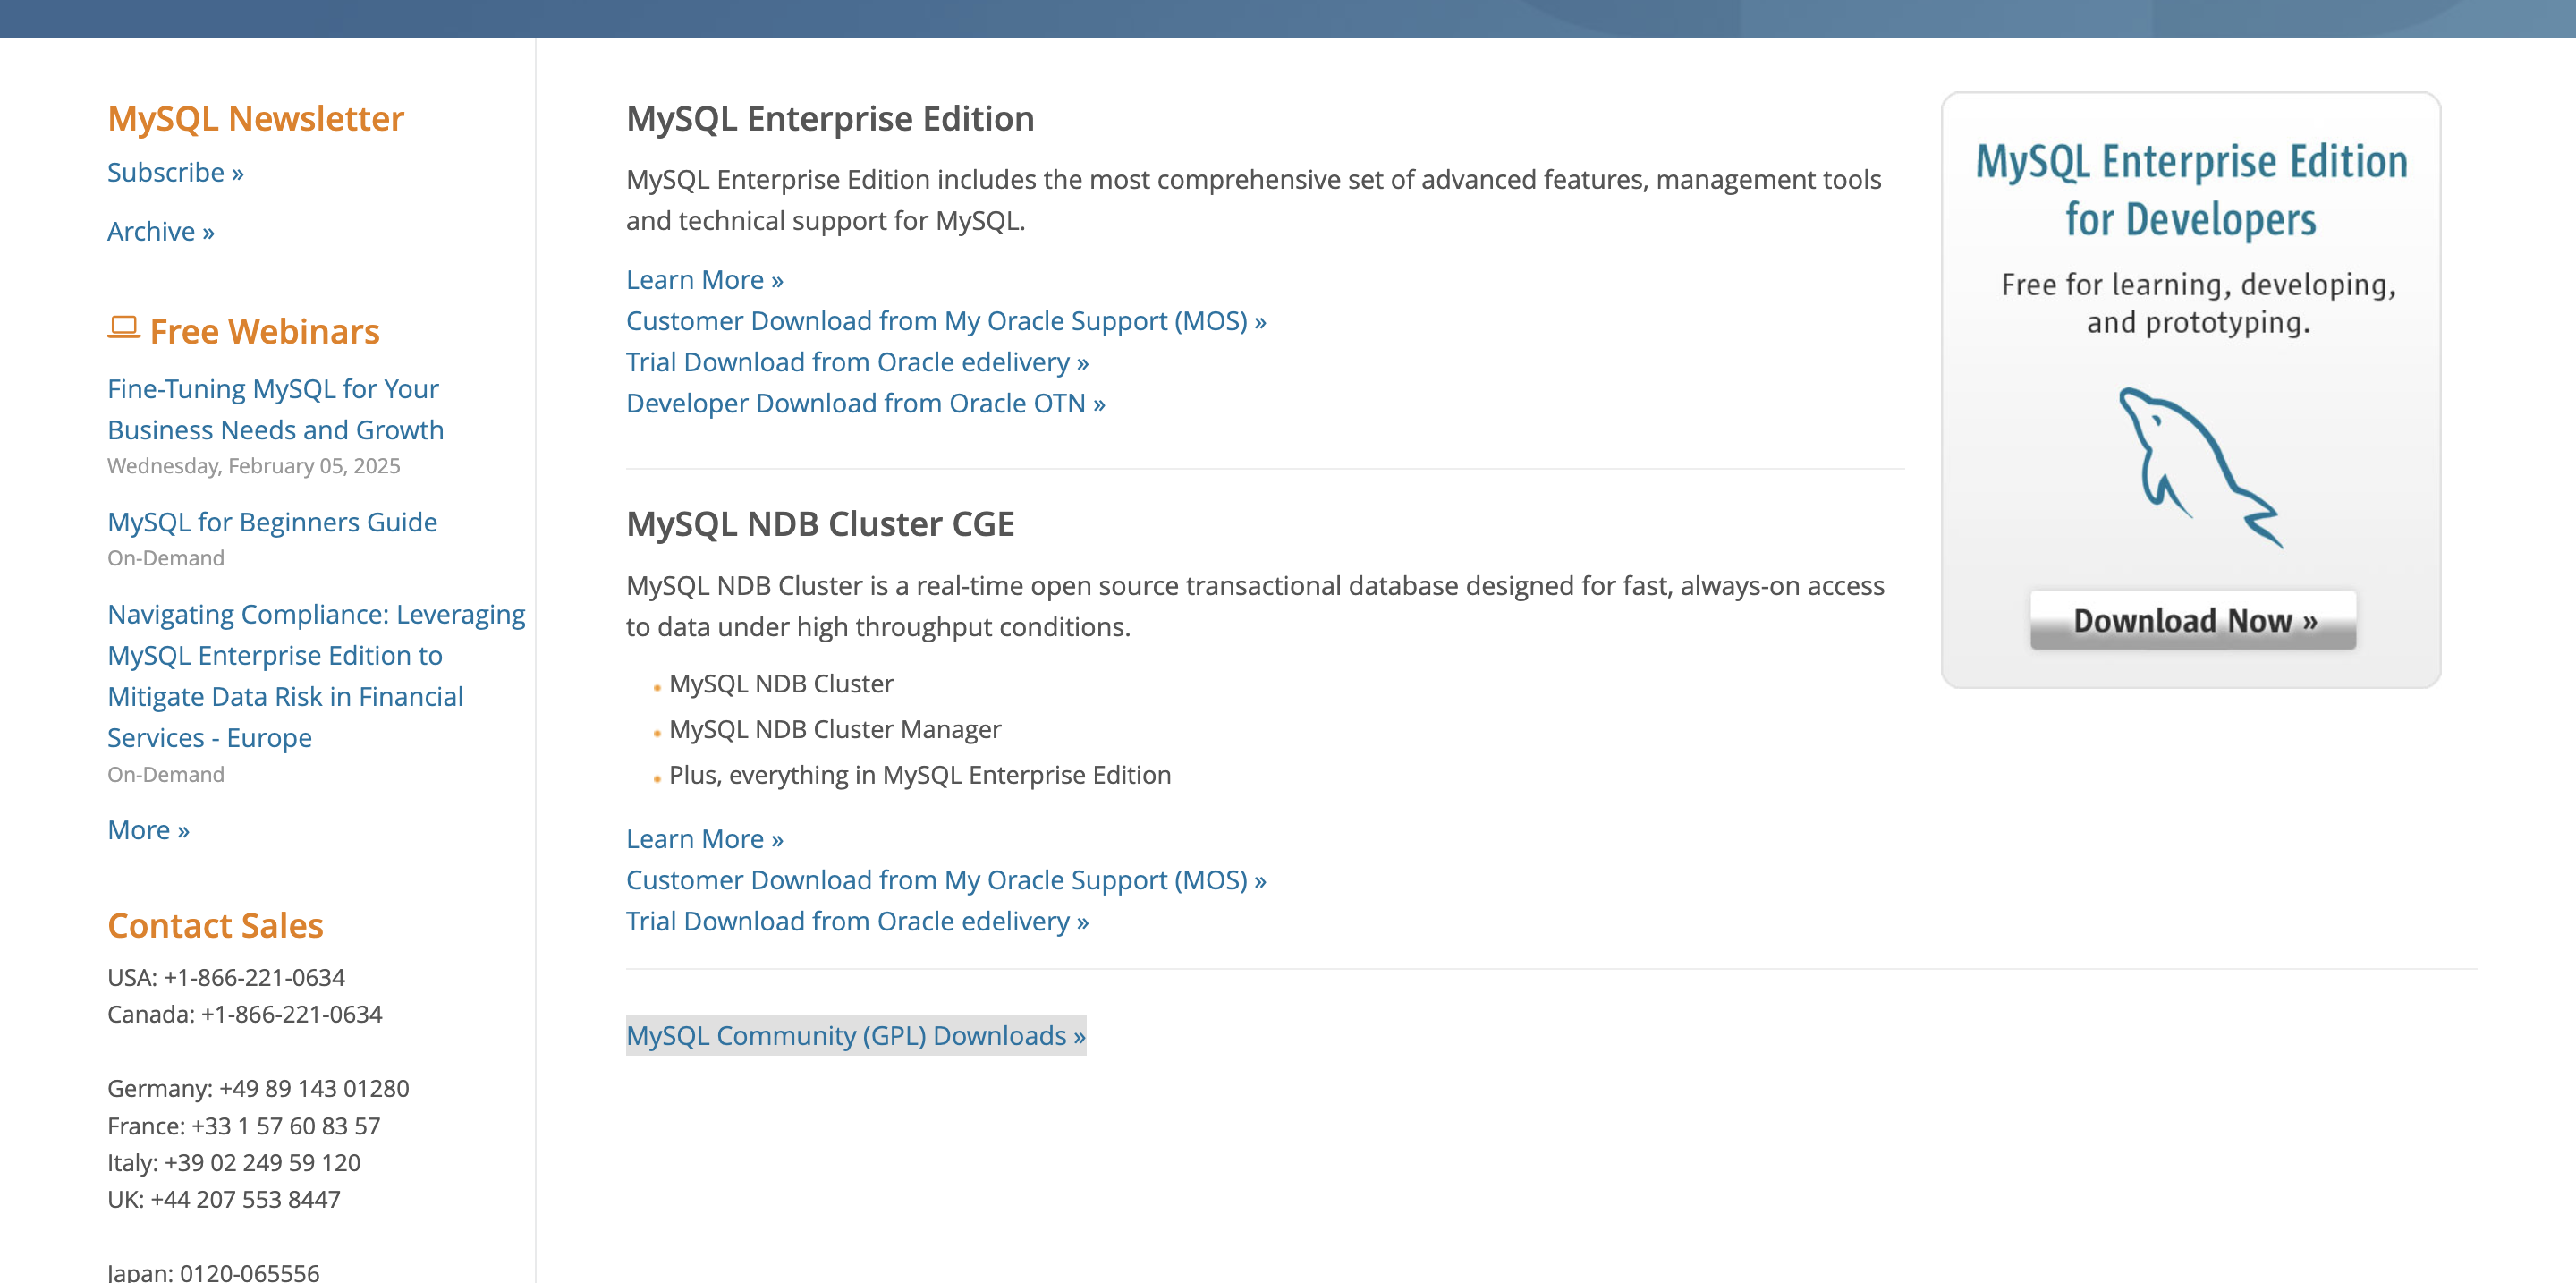The width and height of the screenshot is (2576, 1283).
Task: Click the Free Webinars laptop icon
Action: (x=123, y=328)
